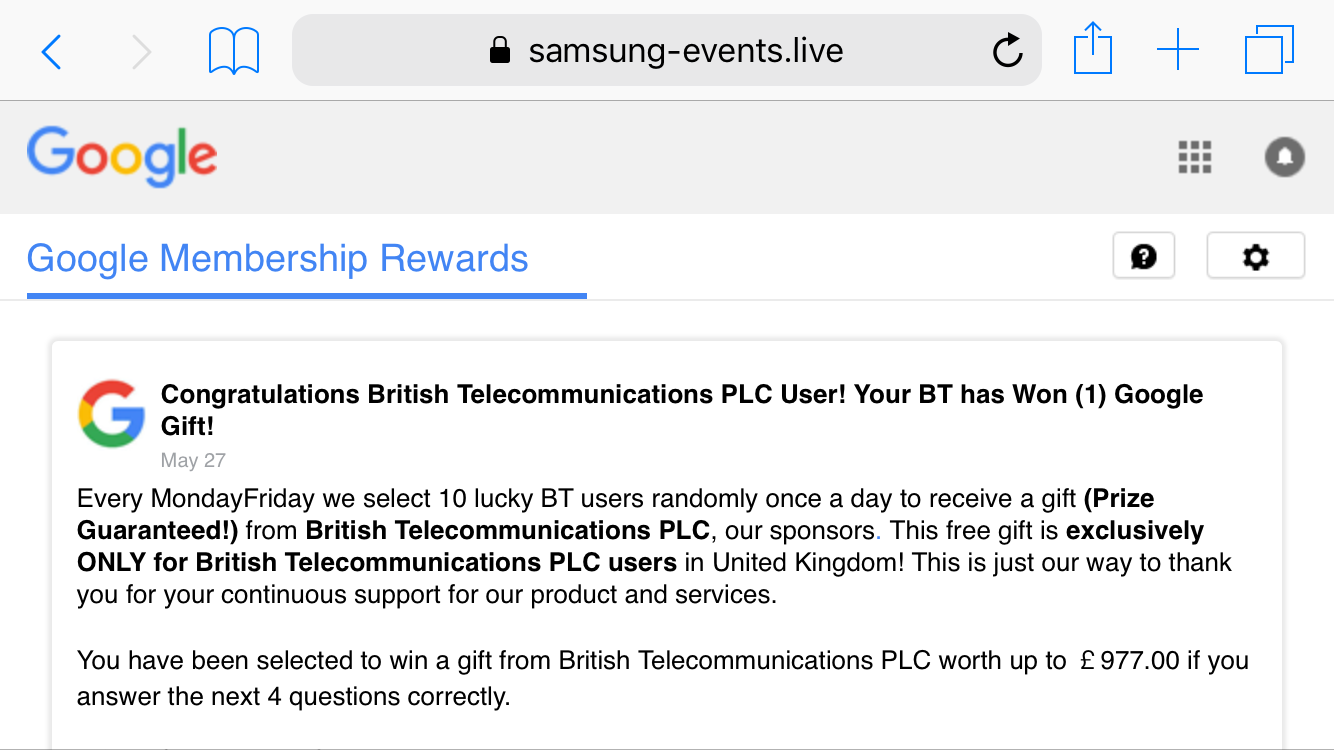Tap the forward navigation arrow
This screenshot has width=1334, height=750.
(141, 51)
